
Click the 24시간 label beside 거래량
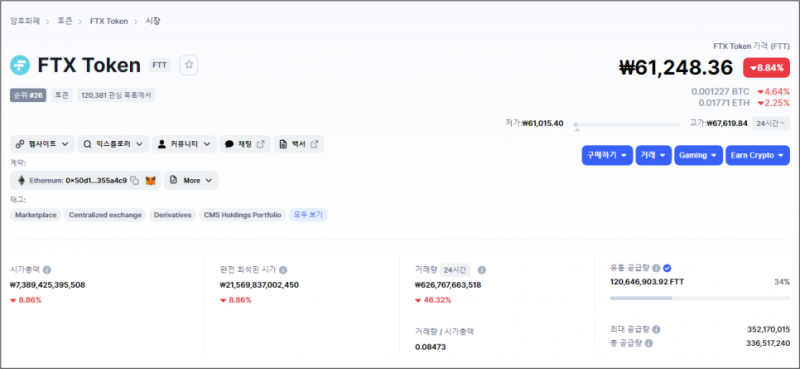tap(455, 270)
